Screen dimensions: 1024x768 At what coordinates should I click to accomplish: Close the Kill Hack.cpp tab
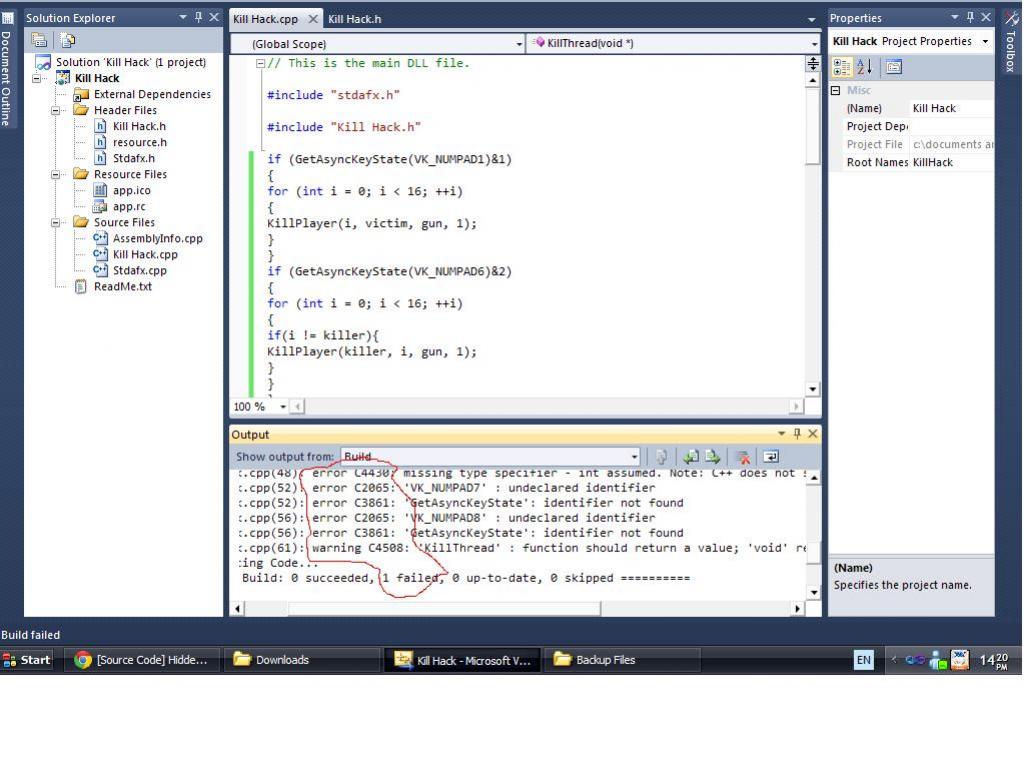[x=313, y=19]
